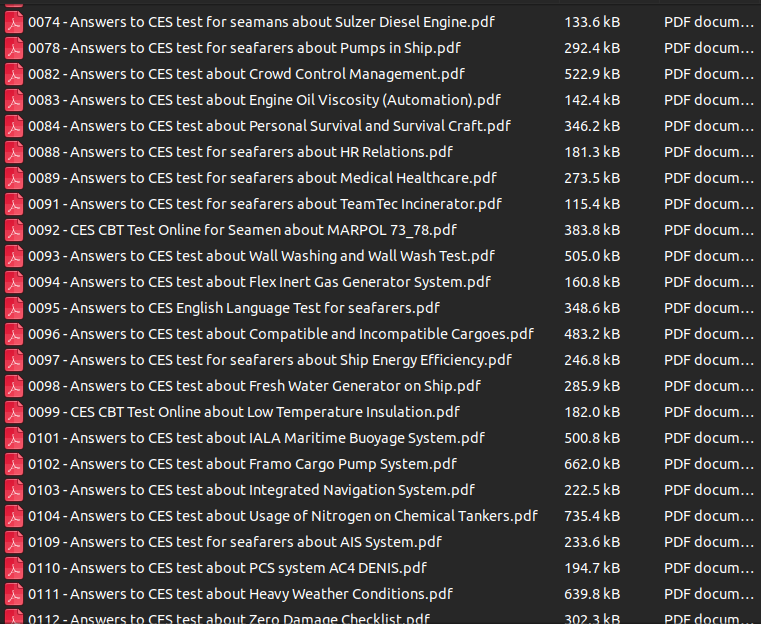
Task: Click PDF icon for 0095 English Language Test
Action: click(x=14, y=308)
